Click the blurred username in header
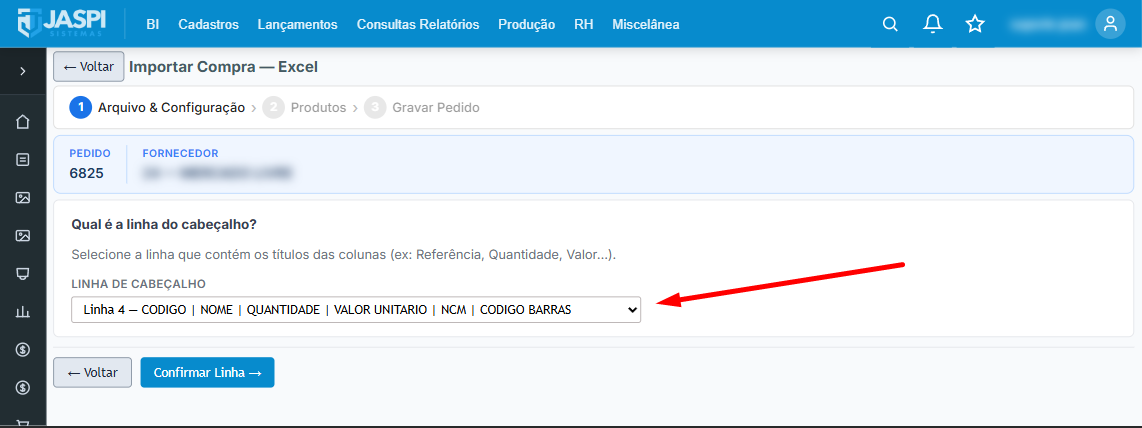 click(1046, 24)
